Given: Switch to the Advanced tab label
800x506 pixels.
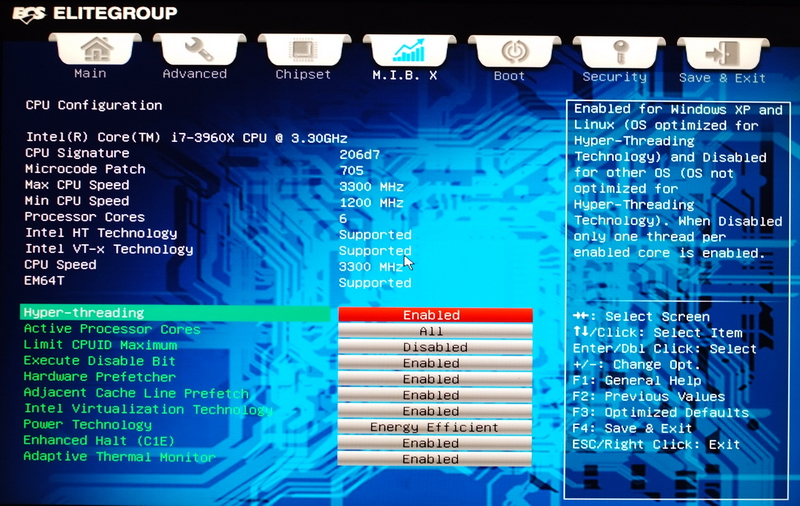Looking at the screenshot, I should point(195,74).
